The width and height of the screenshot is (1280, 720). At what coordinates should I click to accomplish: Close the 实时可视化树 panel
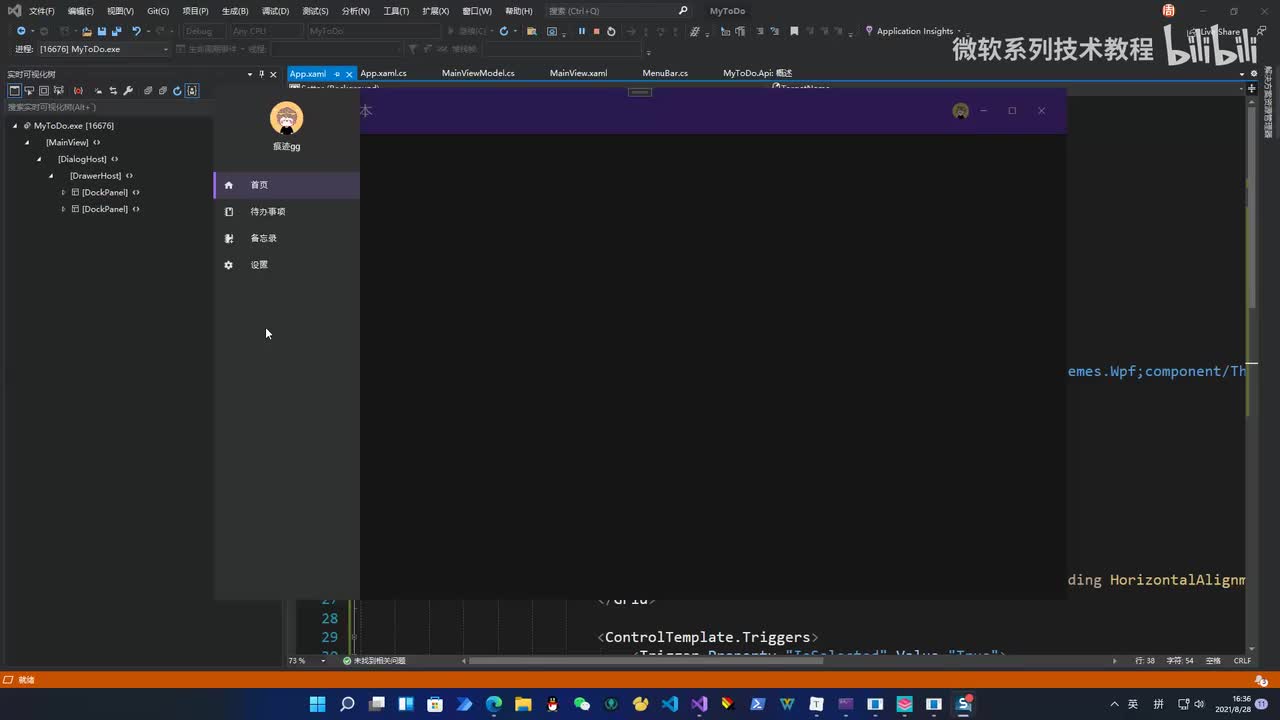[x=273, y=74]
